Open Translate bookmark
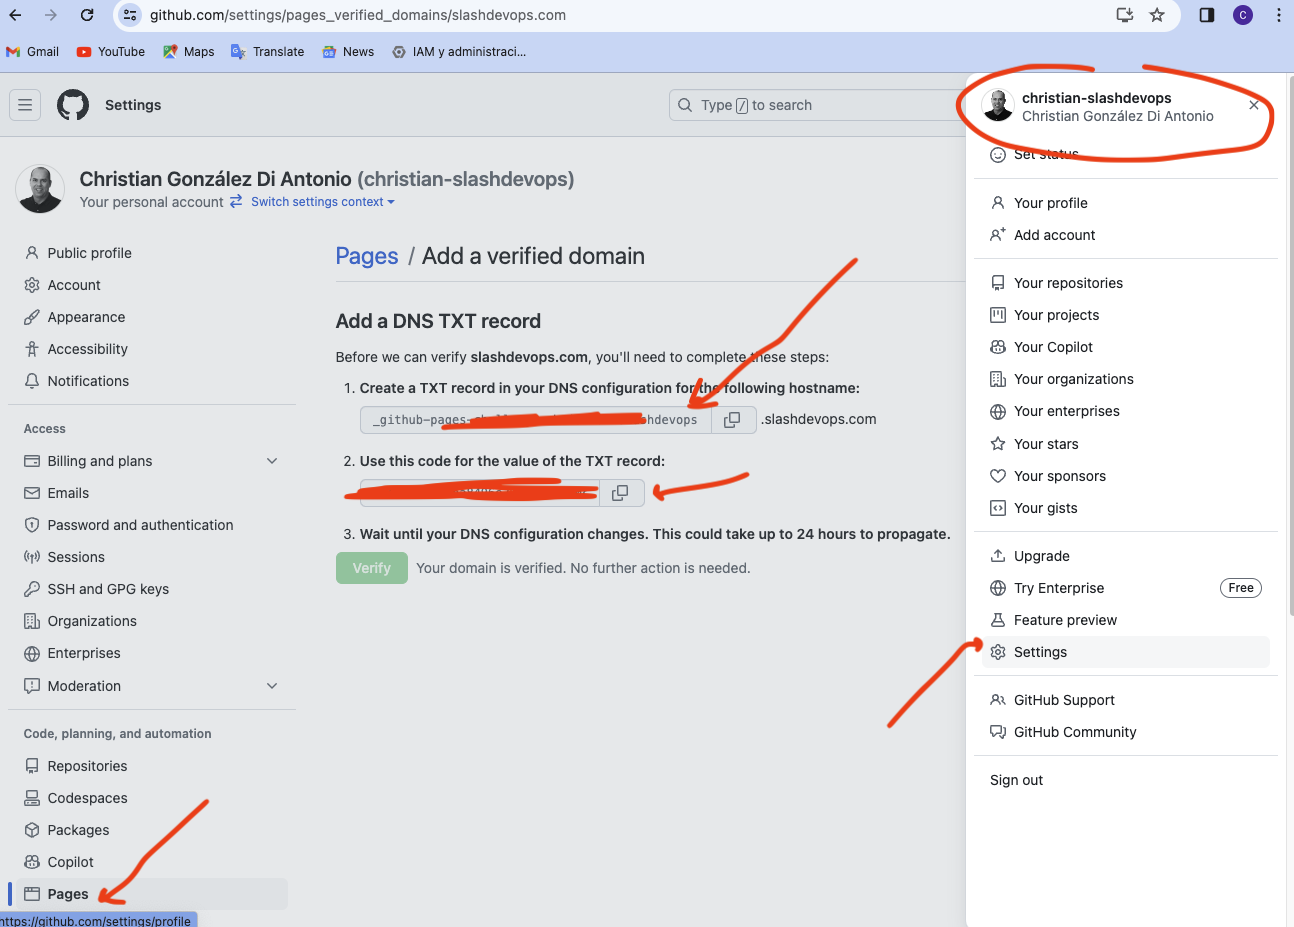Viewport: 1294px width, 927px height. pyautogui.click(x=267, y=52)
